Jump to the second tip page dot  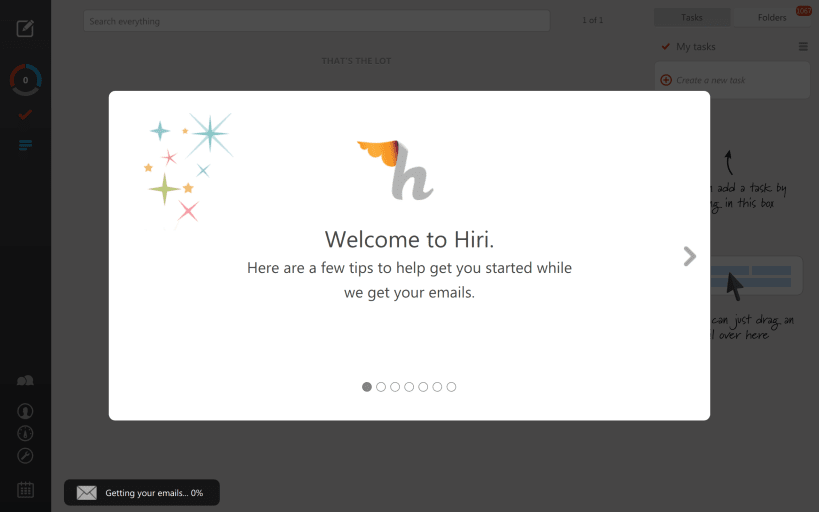coord(381,387)
